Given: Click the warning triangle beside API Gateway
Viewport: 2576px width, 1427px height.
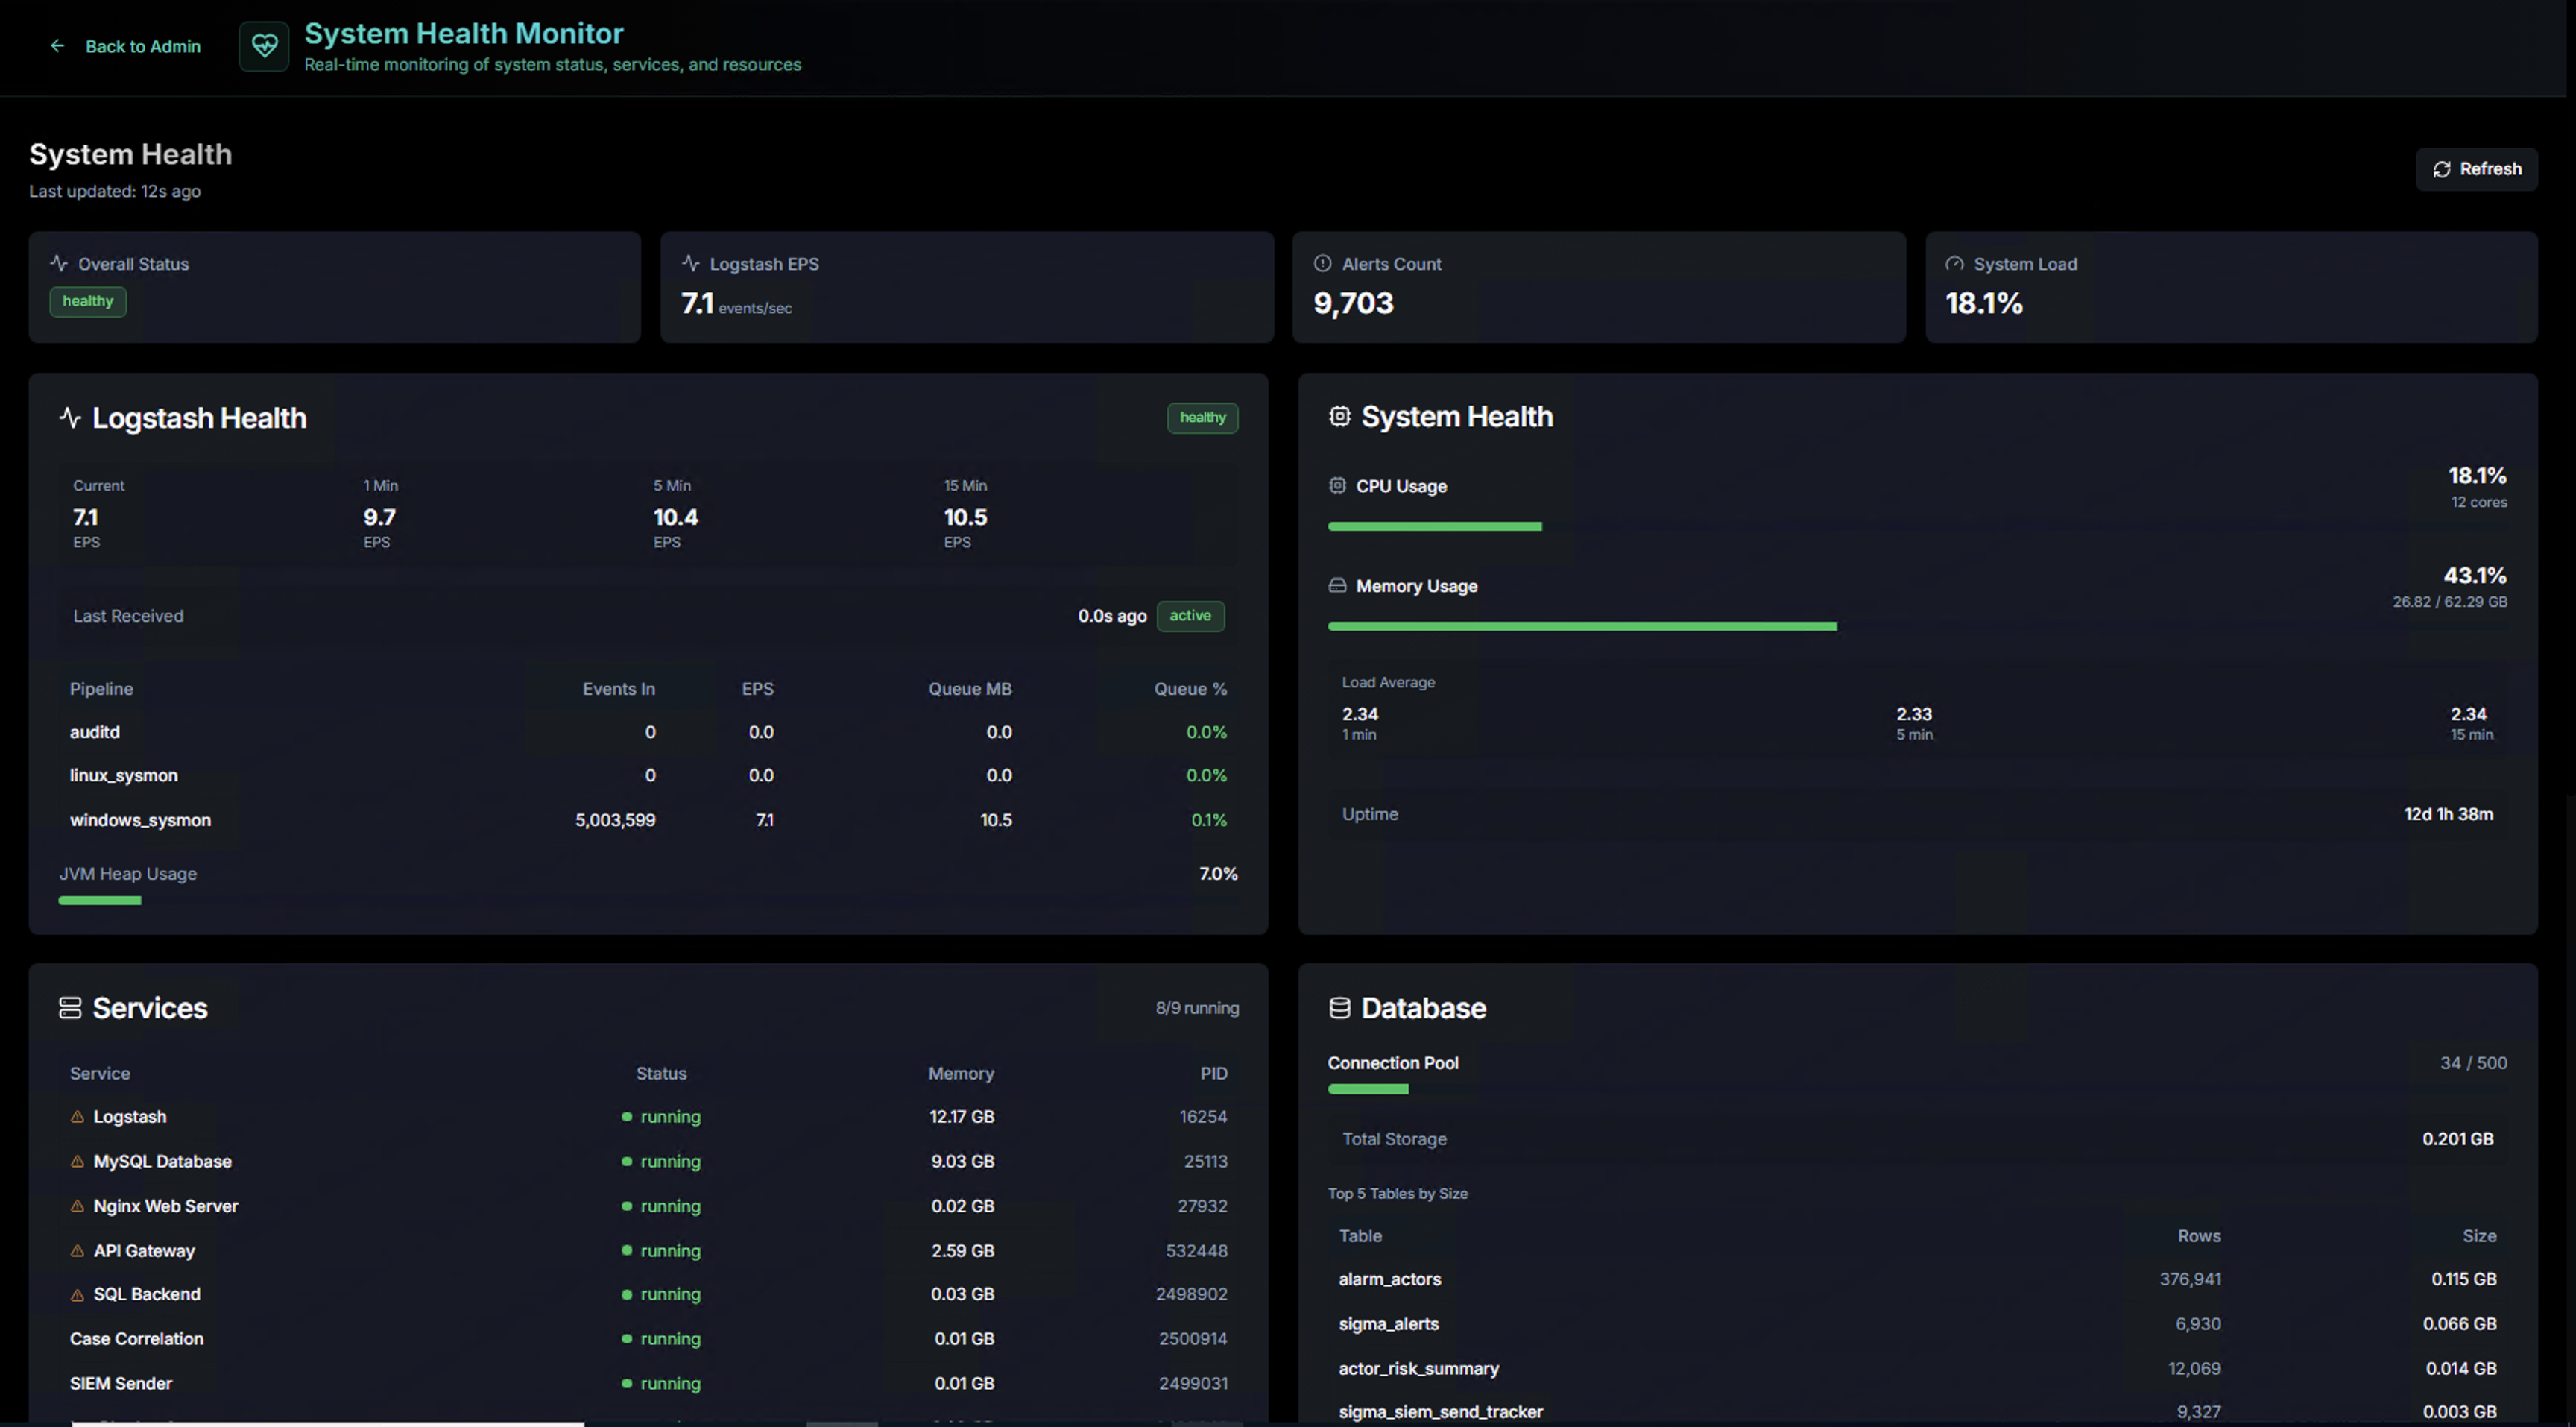Looking at the screenshot, I should point(78,1250).
